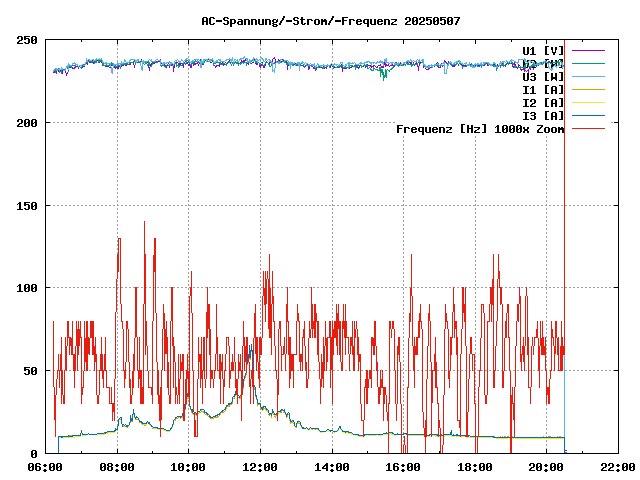Select the U1 [V] legend label
640x480 pixels.
[543, 50]
